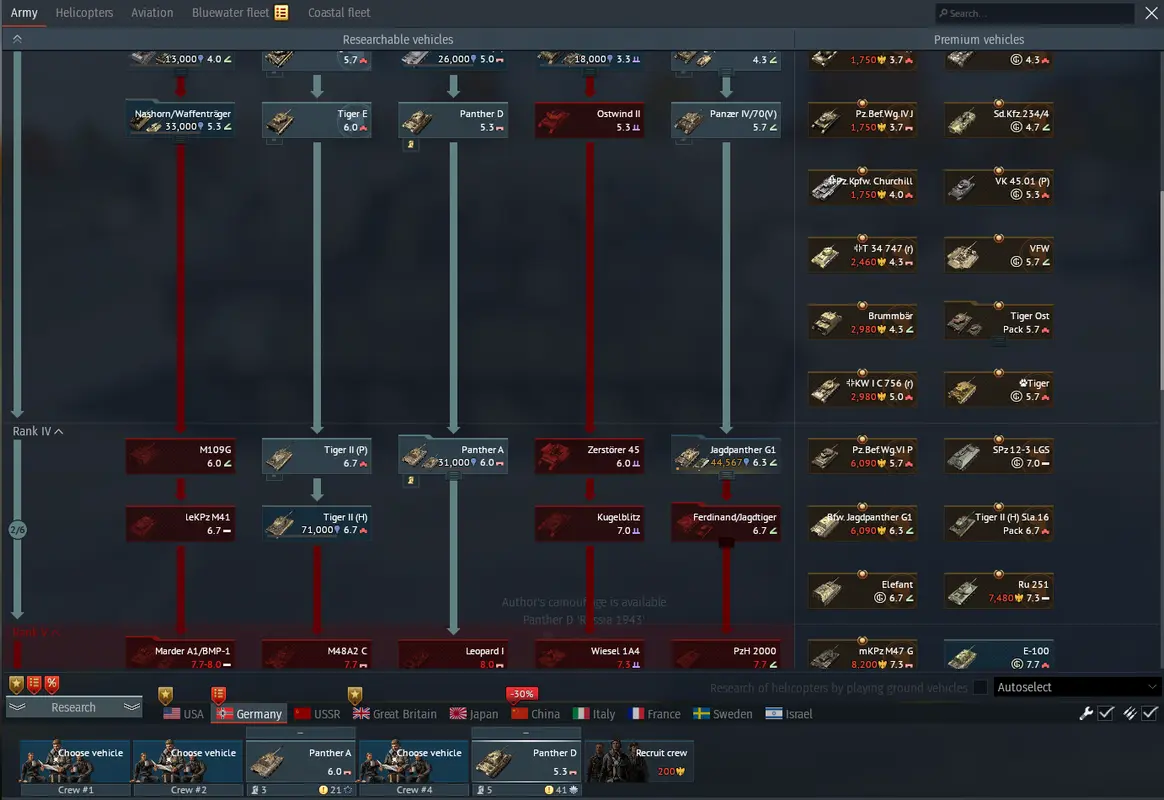Select the Brummbär premium vehicle
This screenshot has width=1164, height=800.
point(862,322)
